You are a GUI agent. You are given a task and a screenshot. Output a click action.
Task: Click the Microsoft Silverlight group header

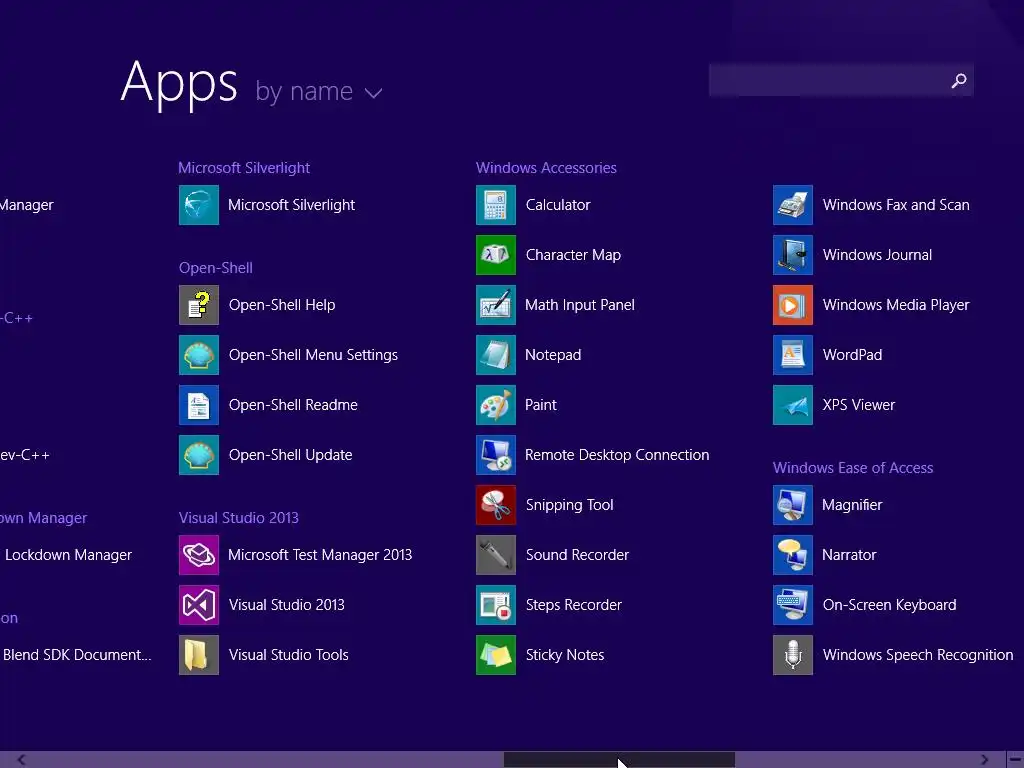tap(244, 168)
